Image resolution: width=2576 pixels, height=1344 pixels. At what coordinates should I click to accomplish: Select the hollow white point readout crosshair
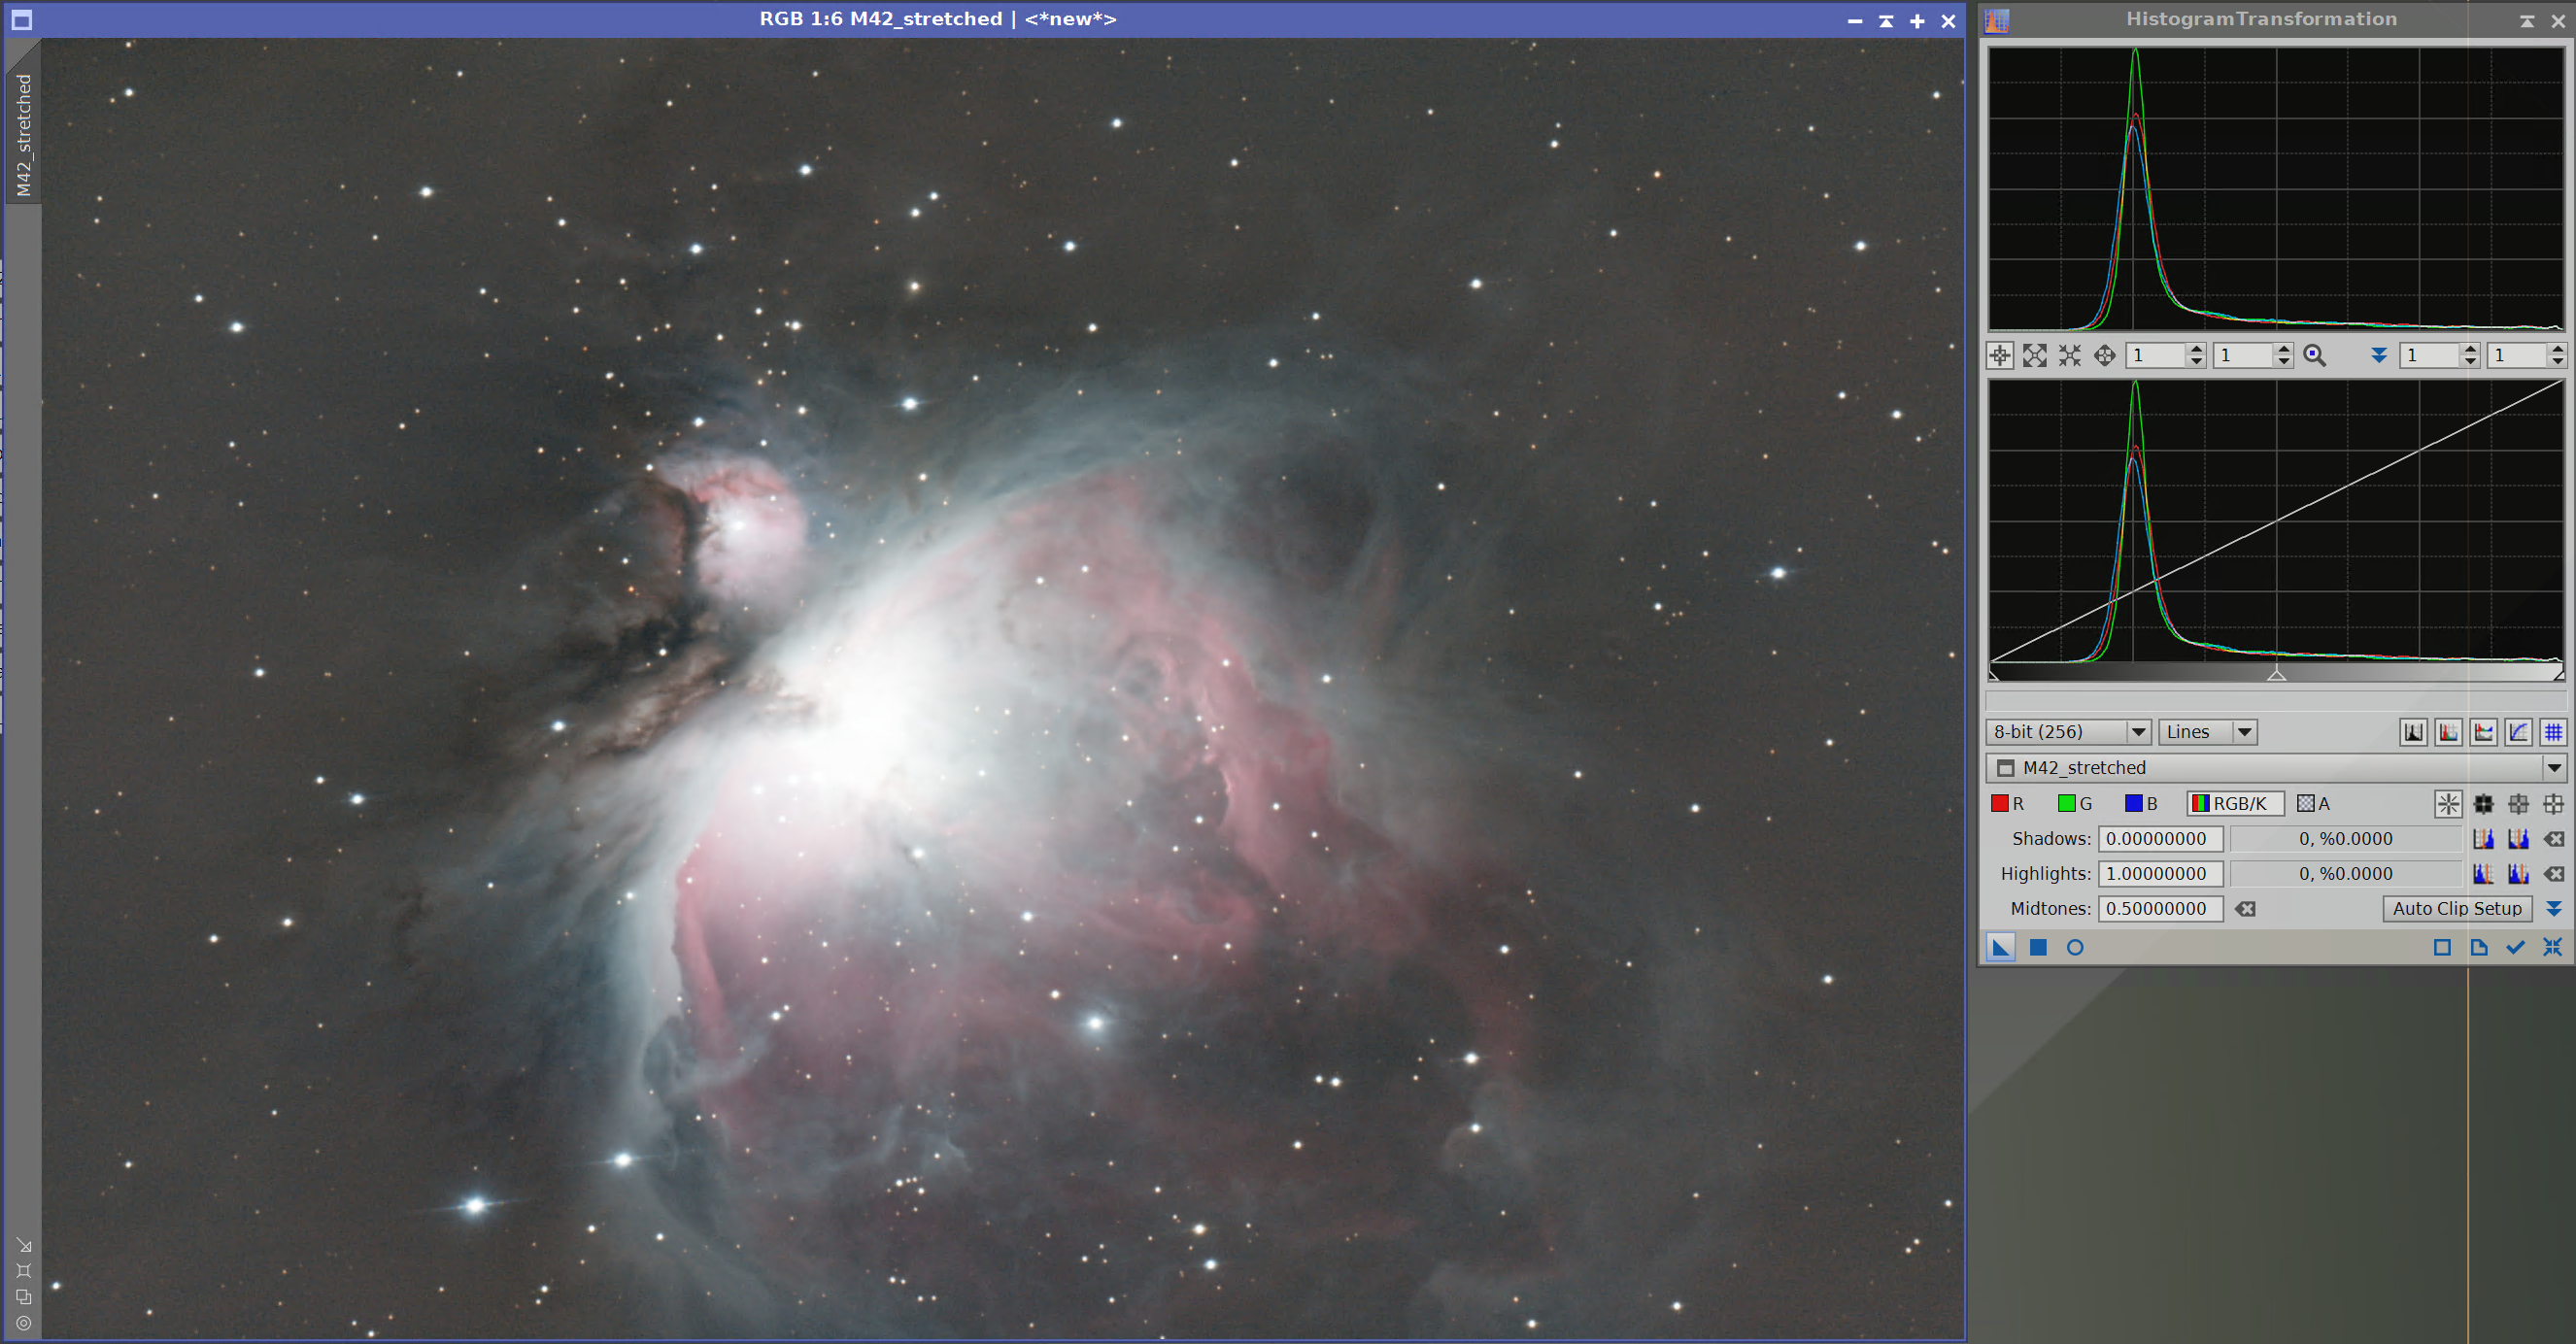(x=2553, y=804)
